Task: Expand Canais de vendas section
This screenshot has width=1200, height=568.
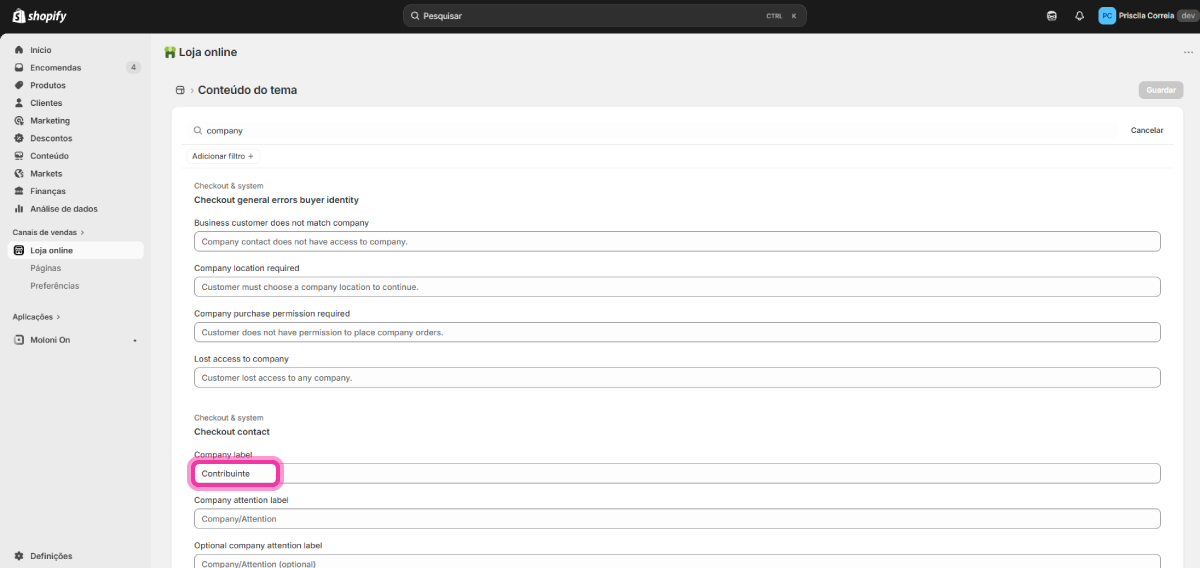Action: 48,233
